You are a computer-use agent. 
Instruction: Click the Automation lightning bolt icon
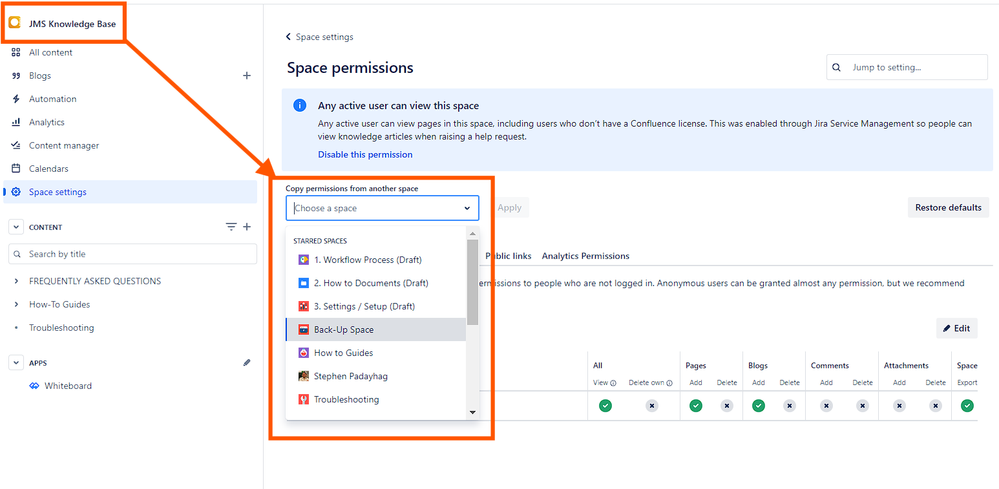pyautogui.click(x=17, y=99)
